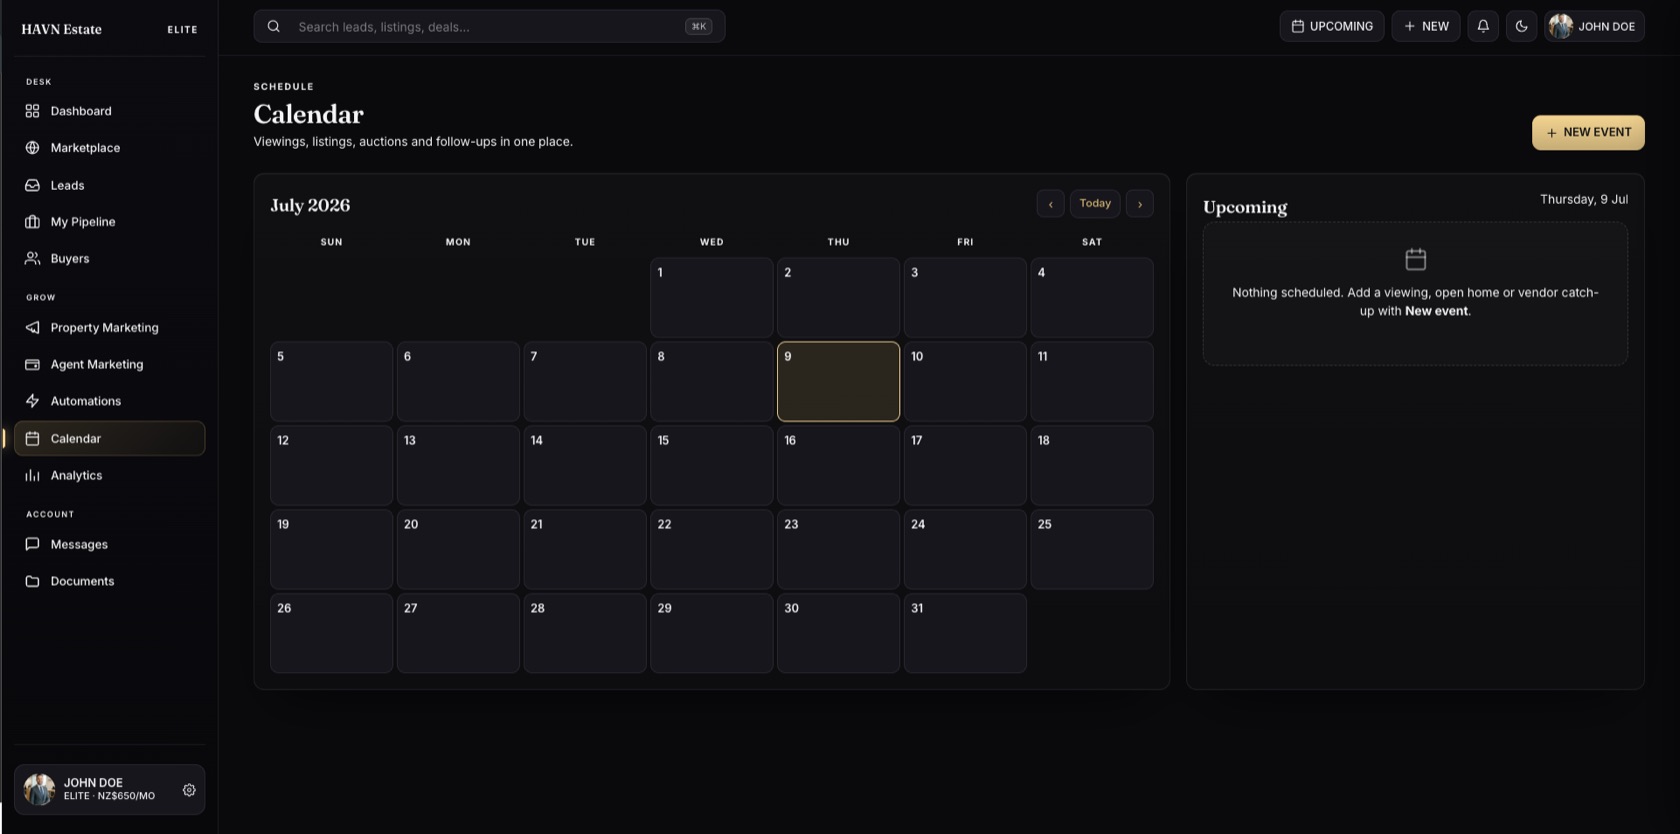
Task: Go to next month chevron
Action: click(x=1139, y=204)
